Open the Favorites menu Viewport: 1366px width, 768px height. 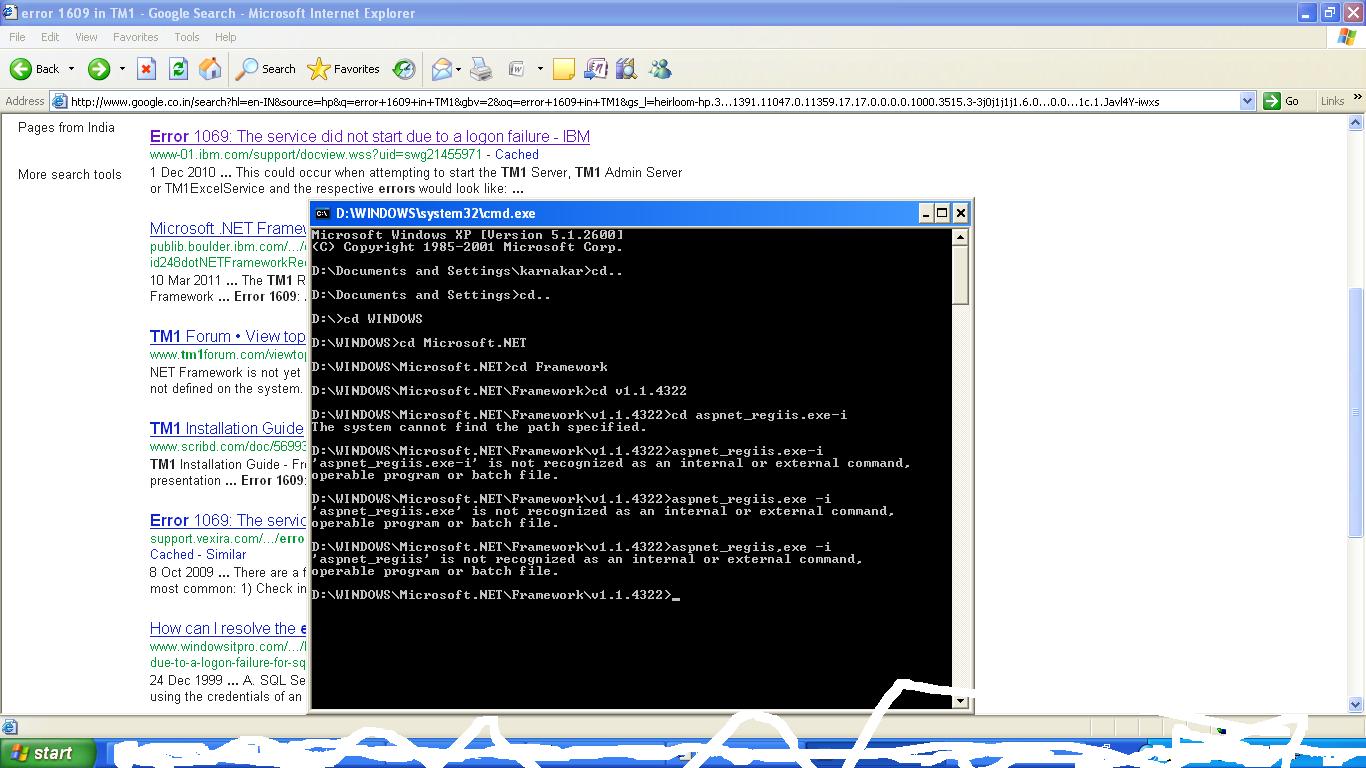pyautogui.click(x=136, y=37)
